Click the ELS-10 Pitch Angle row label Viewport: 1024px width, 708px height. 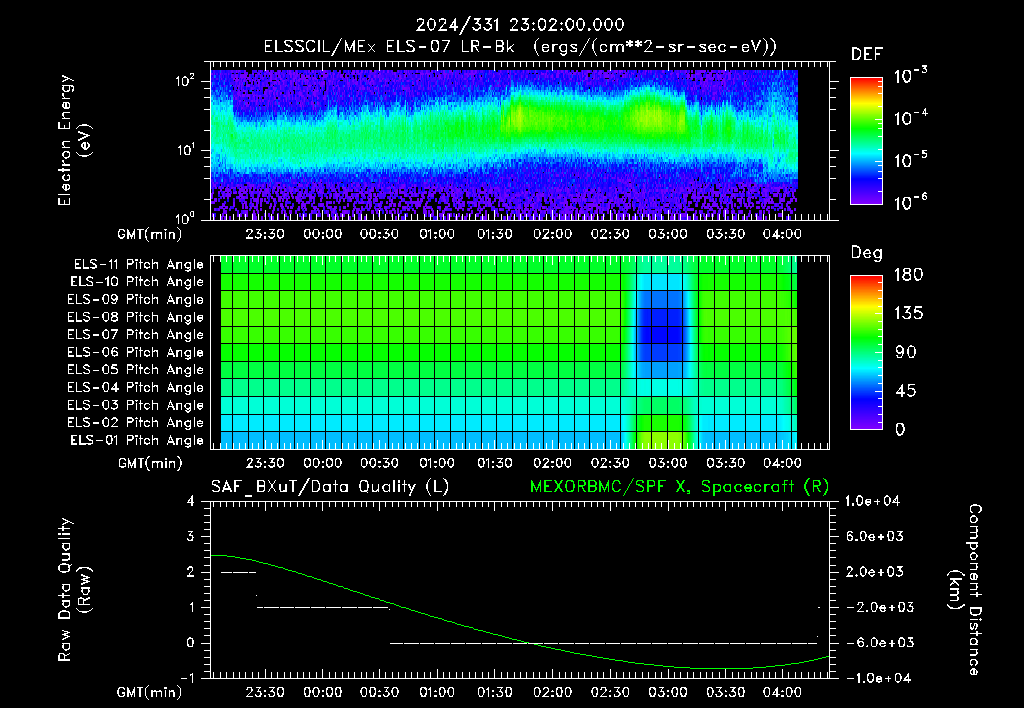(137, 282)
